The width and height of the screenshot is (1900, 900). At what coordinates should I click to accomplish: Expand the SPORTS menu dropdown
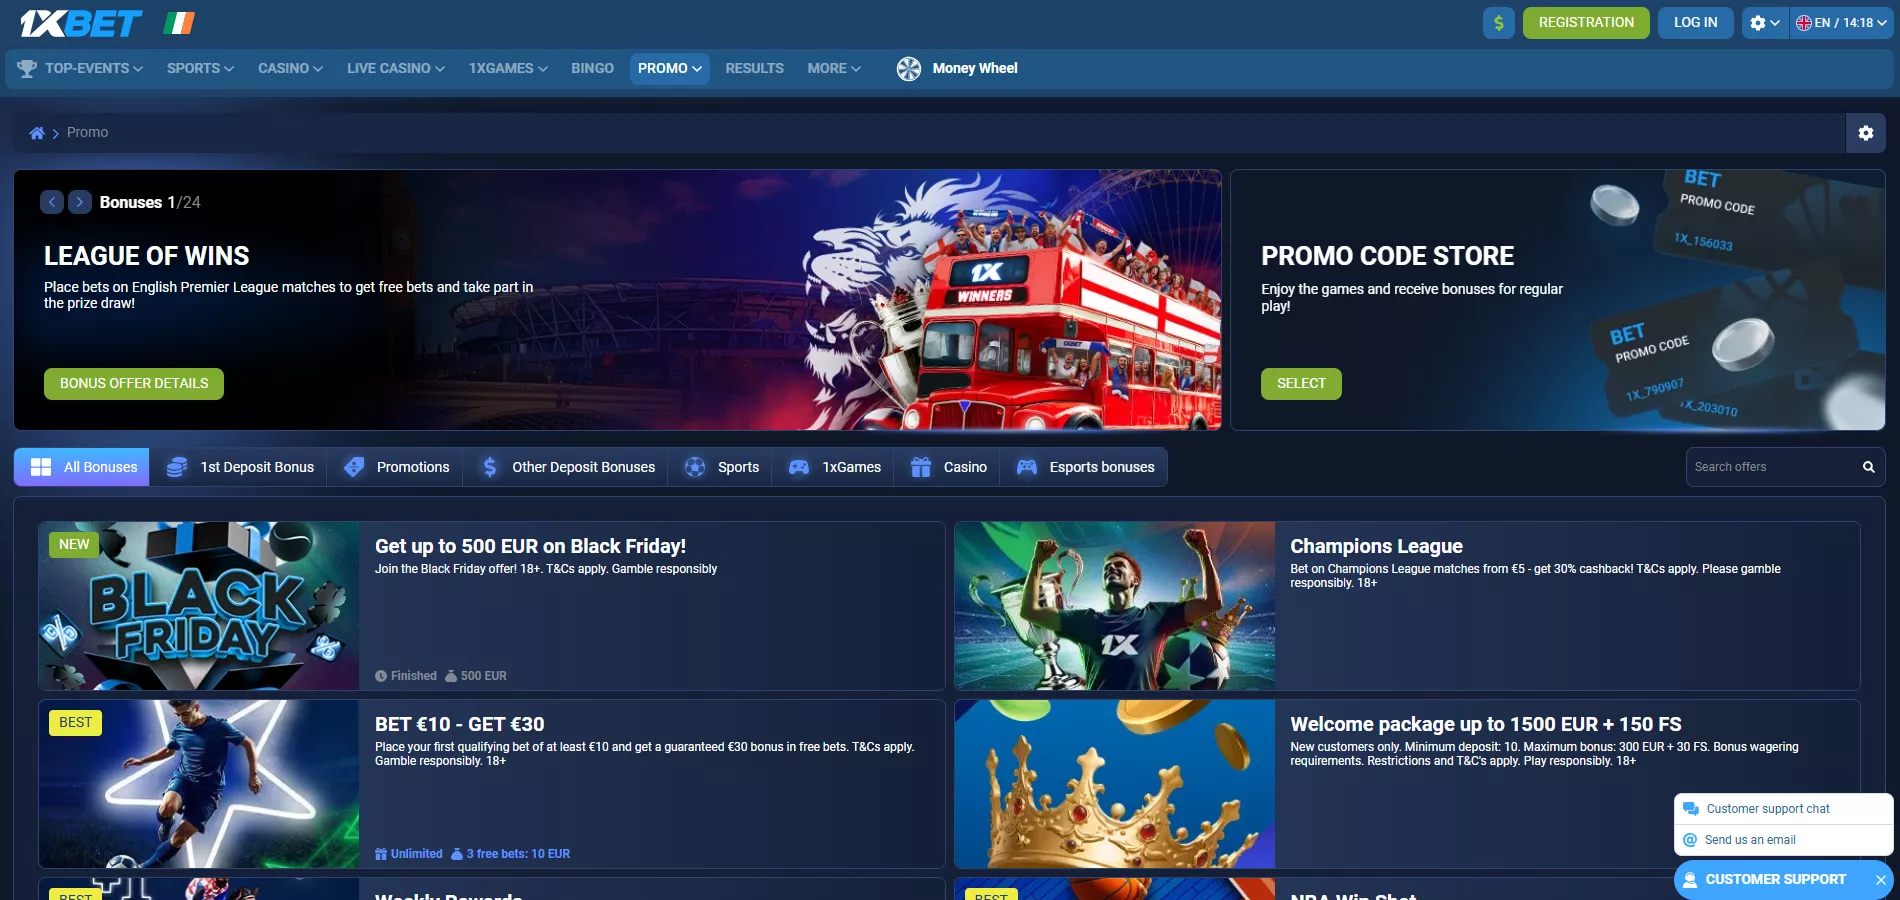point(199,68)
